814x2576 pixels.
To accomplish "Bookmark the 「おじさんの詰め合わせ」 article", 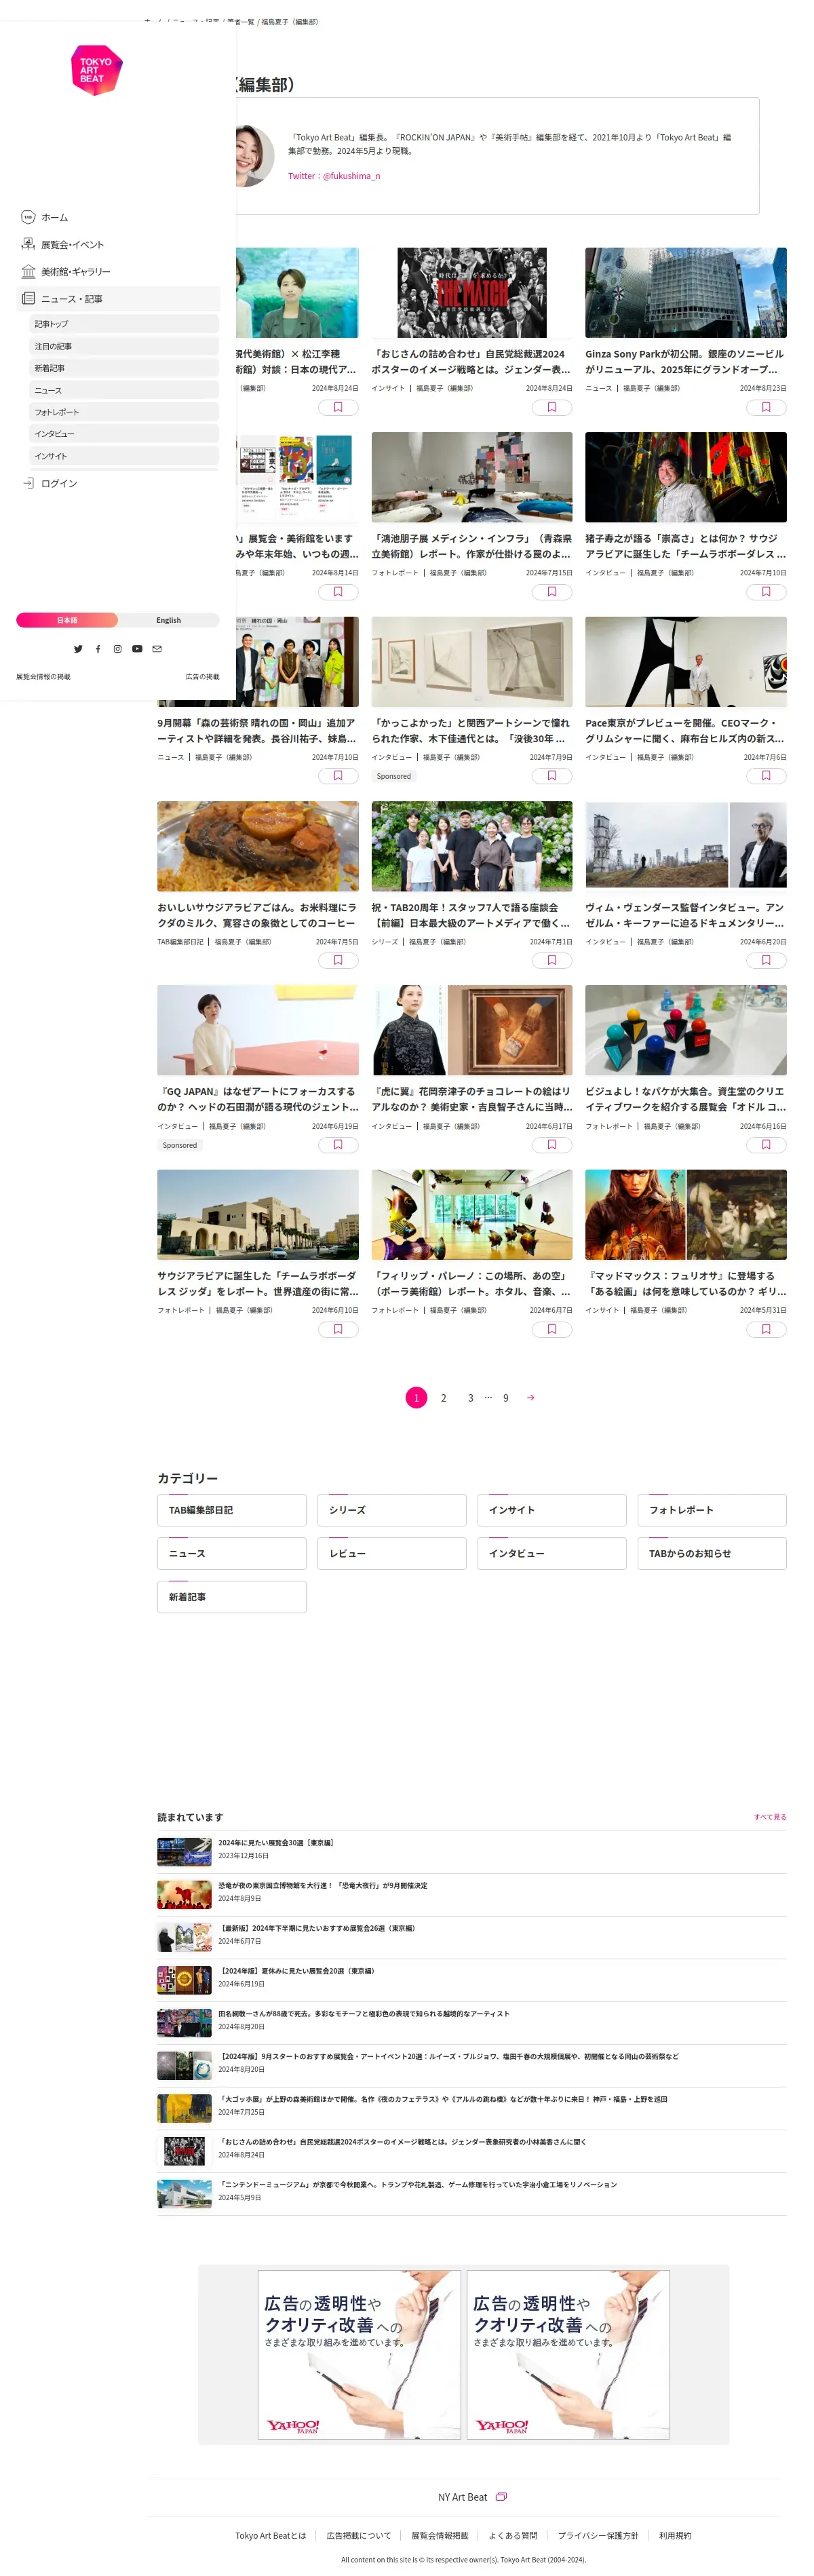I will 551,407.
